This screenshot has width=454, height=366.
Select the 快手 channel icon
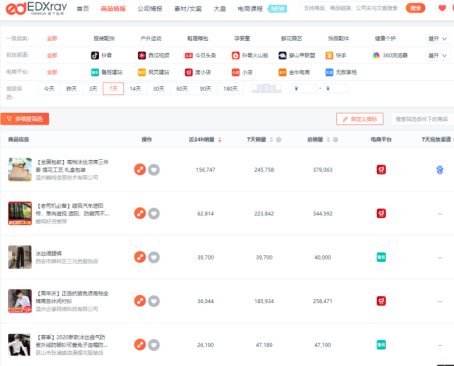(x=329, y=55)
